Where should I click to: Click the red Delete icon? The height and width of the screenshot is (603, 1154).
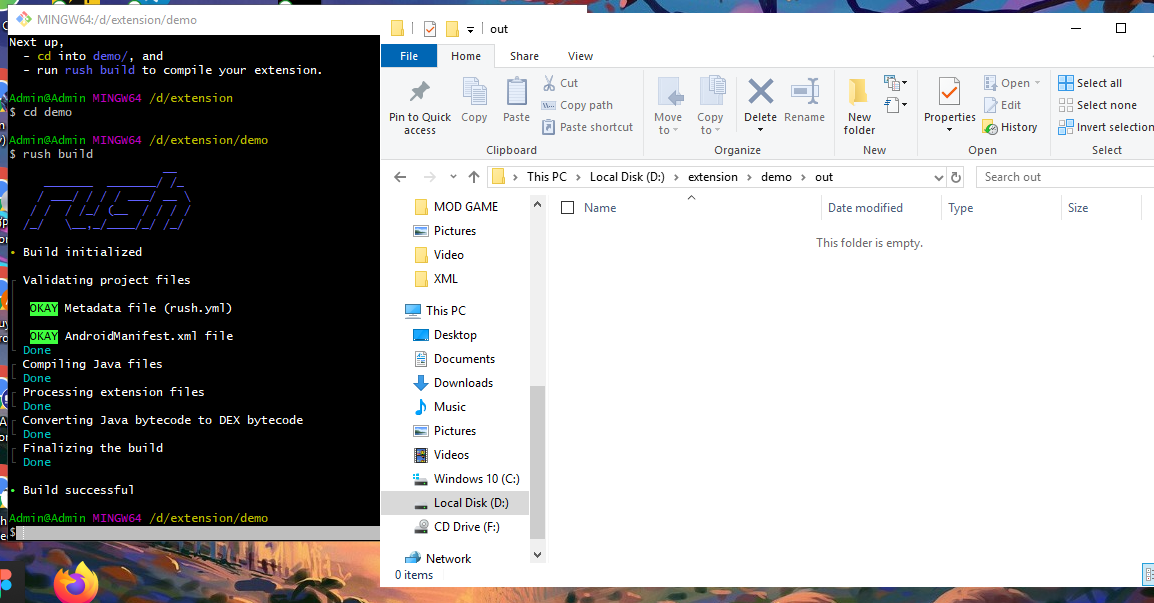point(760,92)
